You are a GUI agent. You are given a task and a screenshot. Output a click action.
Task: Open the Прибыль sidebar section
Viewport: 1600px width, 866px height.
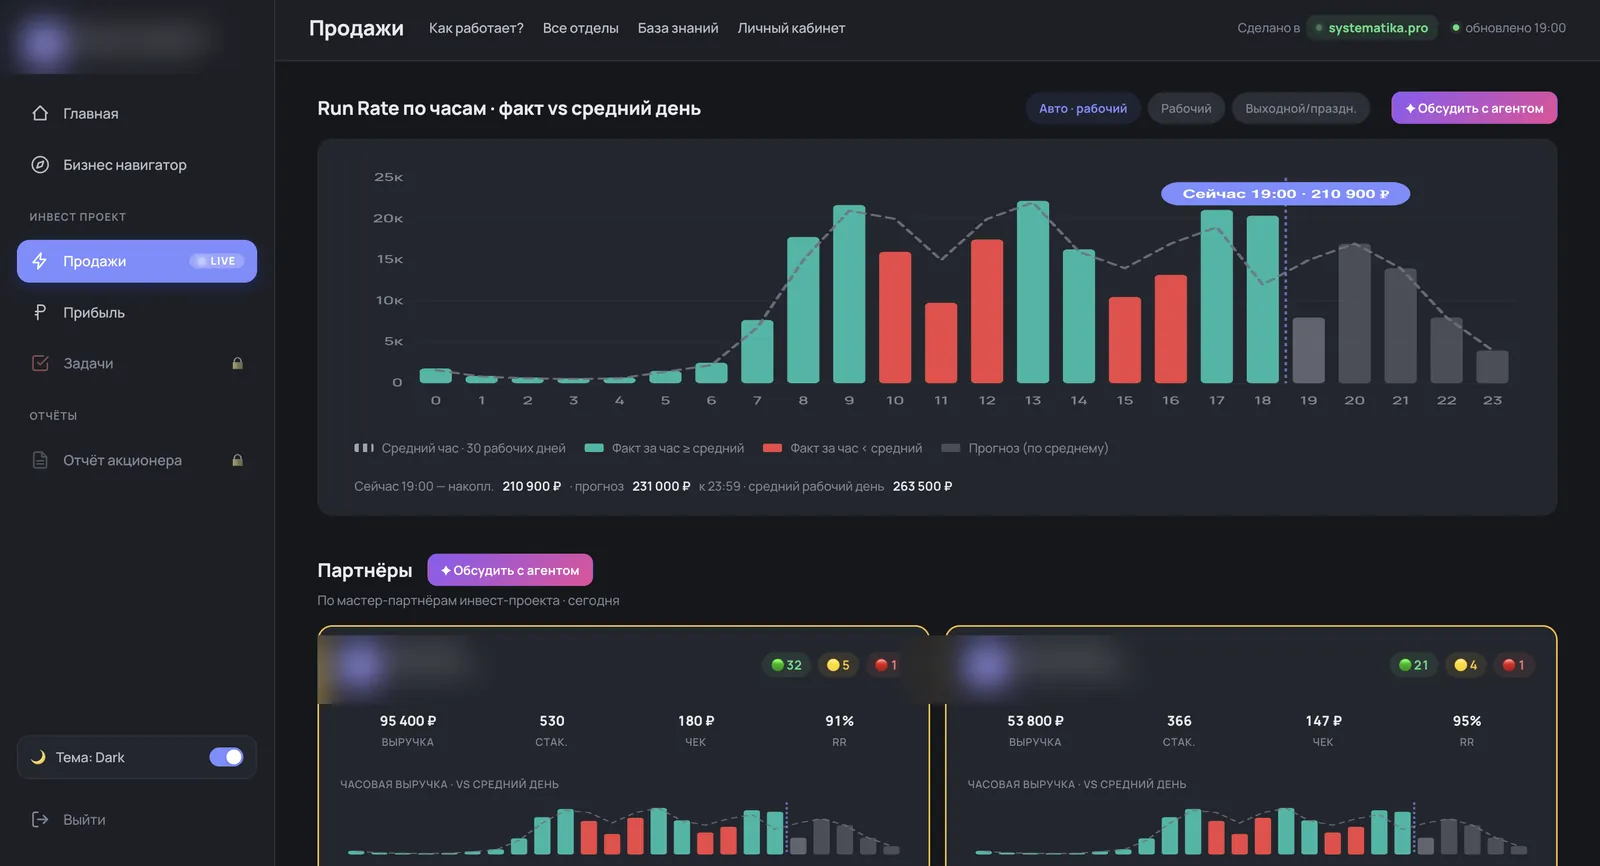point(137,312)
